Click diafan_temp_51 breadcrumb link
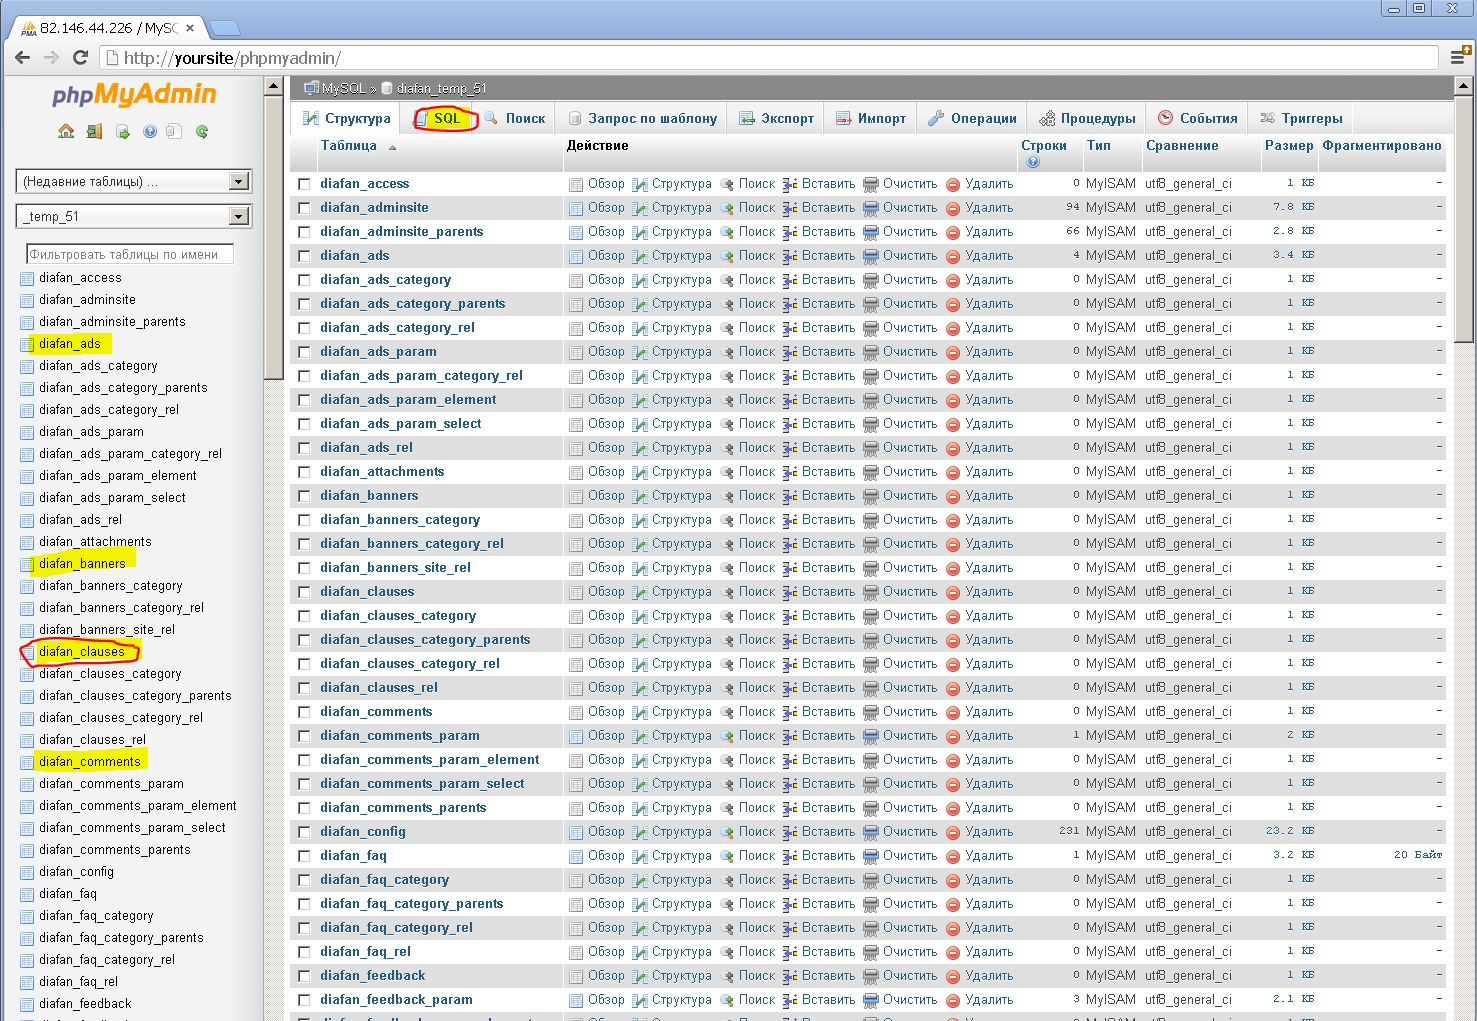 [x=441, y=88]
